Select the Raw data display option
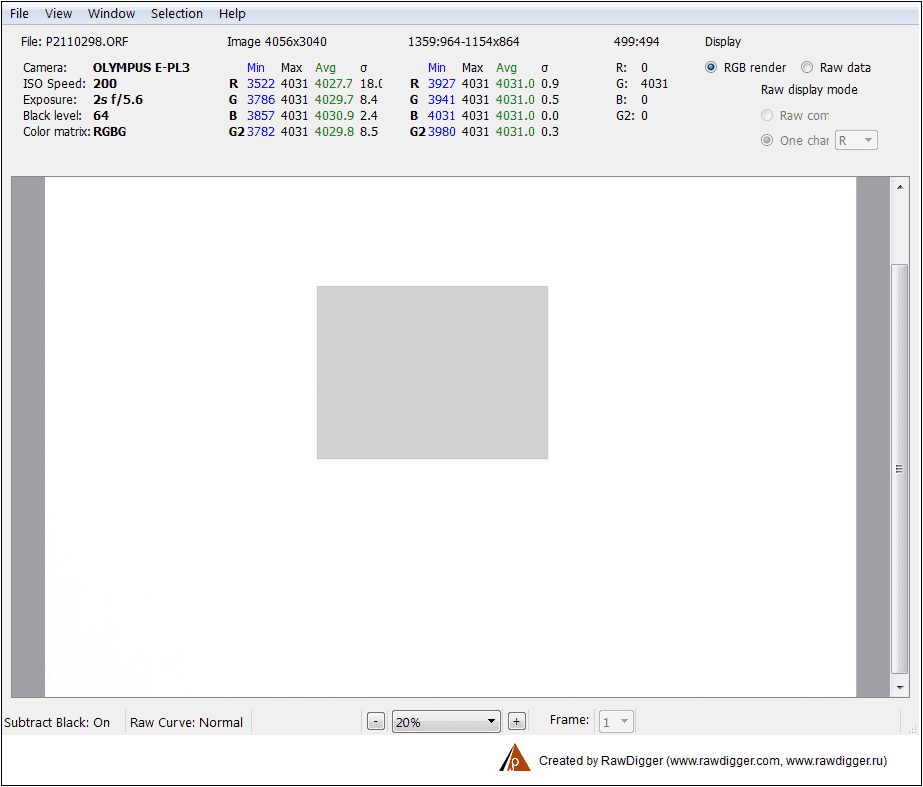This screenshot has width=923, height=787. (x=807, y=68)
